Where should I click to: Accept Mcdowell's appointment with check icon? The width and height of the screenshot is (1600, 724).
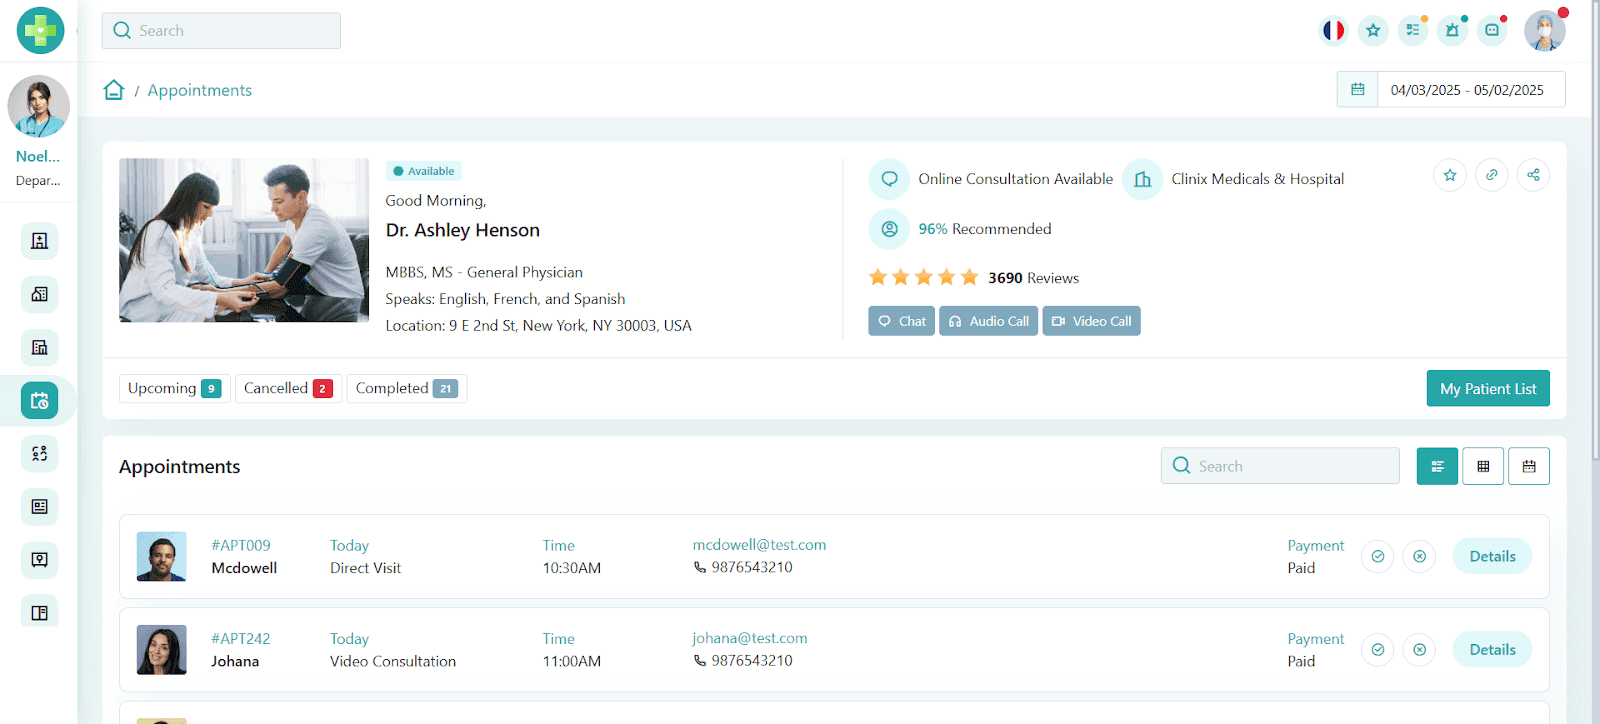pyautogui.click(x=1378, y=557)
